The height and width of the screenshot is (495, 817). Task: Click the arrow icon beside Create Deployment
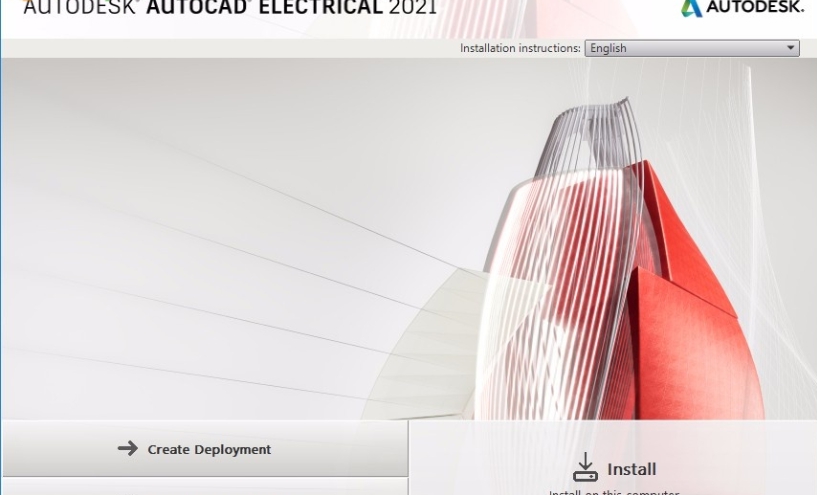(128, 448)
